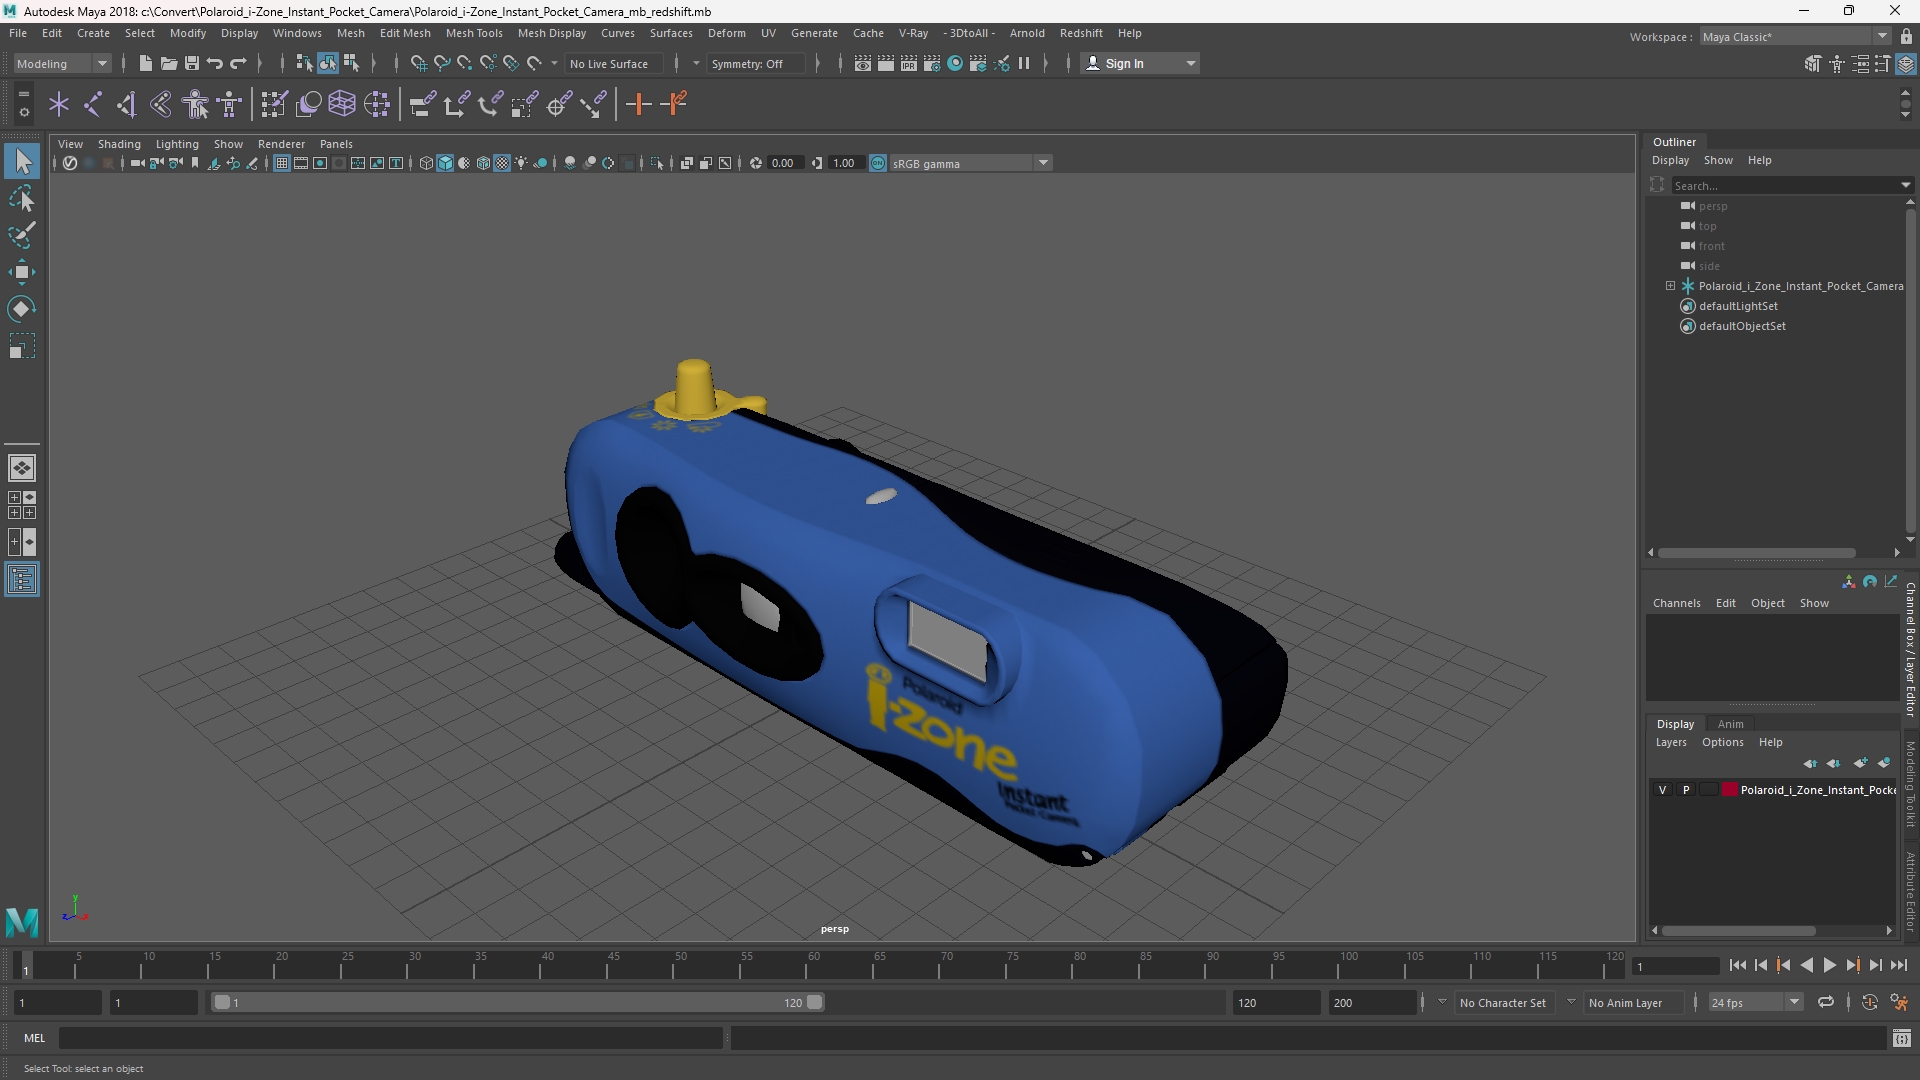Snap to grids icon
This screenshot has height=1080, width=1920.
419,63
